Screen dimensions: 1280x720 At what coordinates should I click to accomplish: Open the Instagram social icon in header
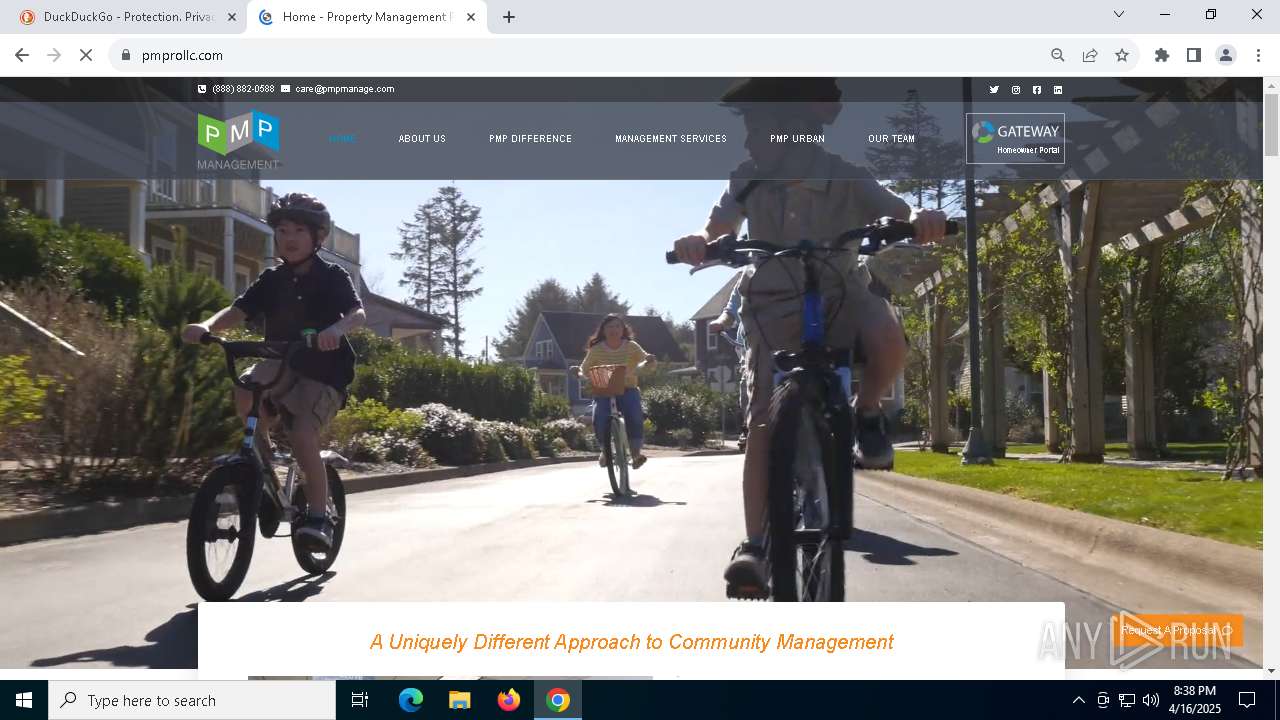click(x=1016, y=90)
